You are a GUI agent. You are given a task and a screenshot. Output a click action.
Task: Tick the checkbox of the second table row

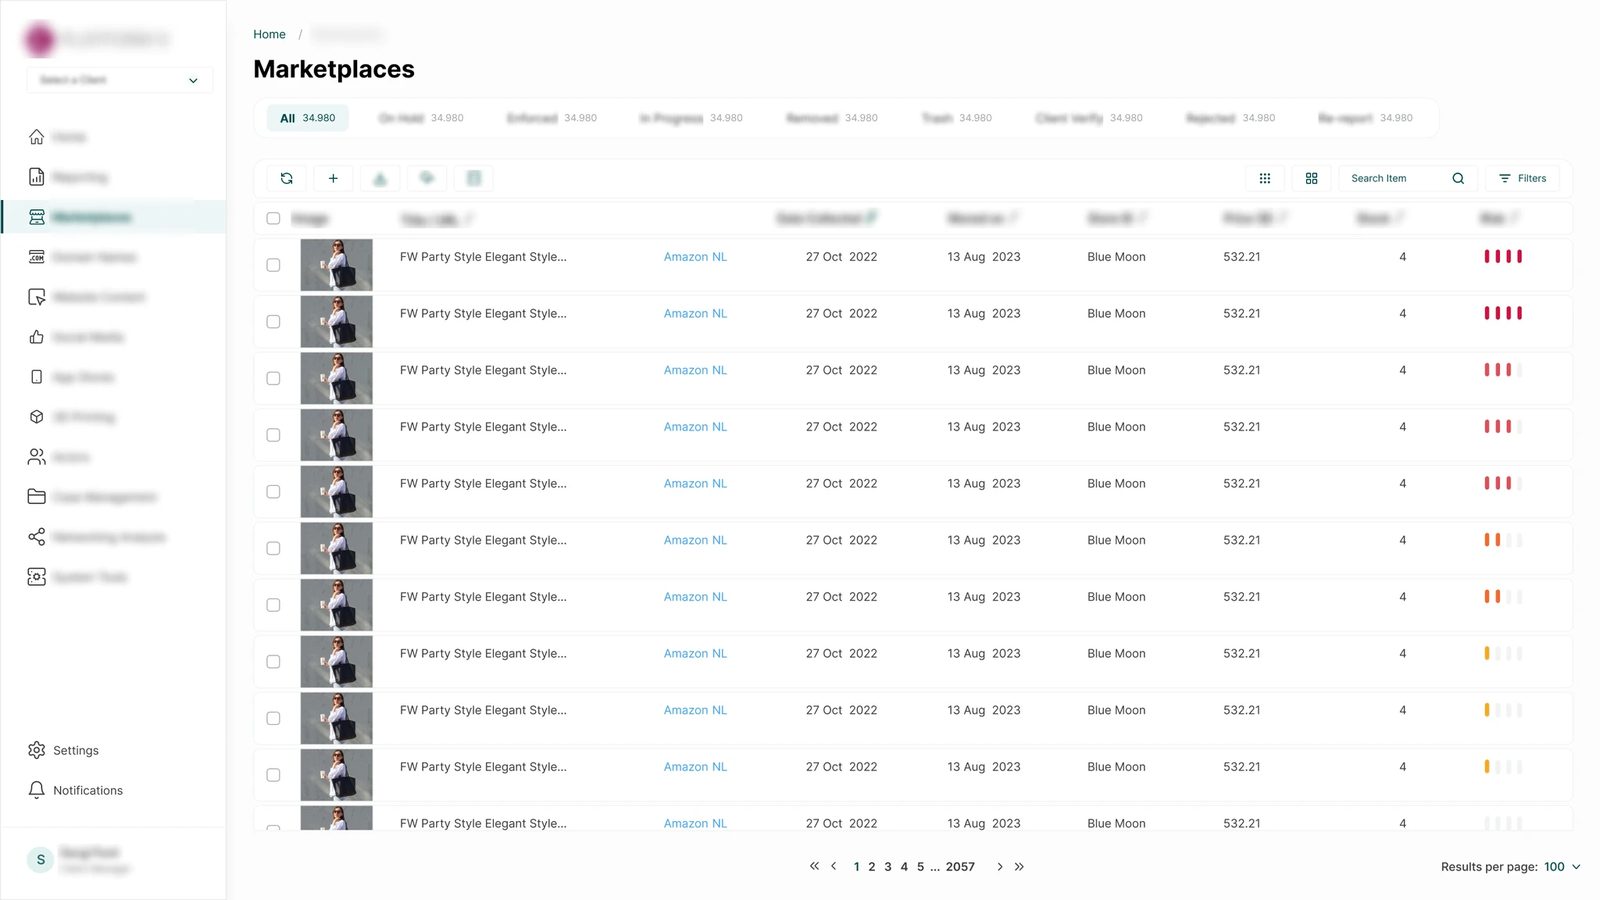273,322
